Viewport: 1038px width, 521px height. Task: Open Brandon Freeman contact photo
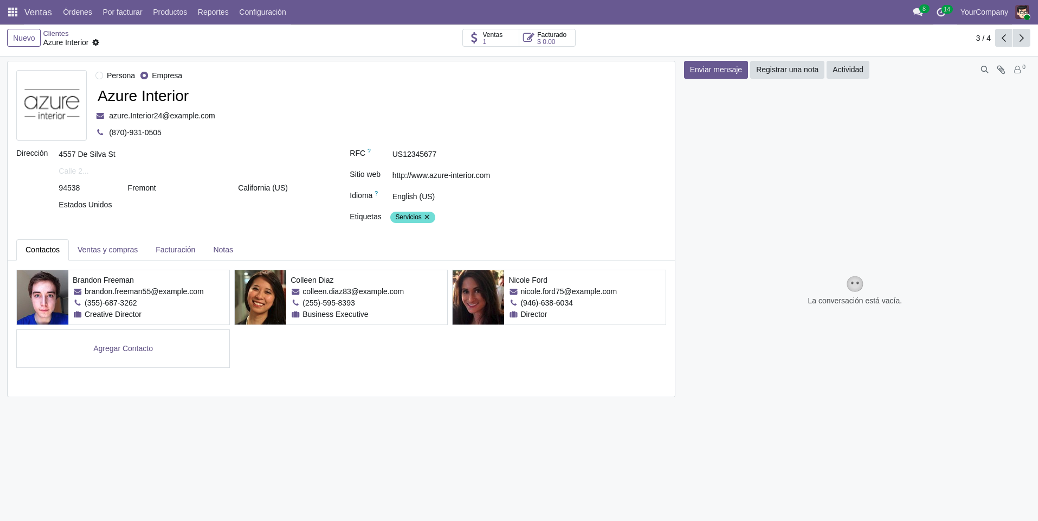point(42,297)
